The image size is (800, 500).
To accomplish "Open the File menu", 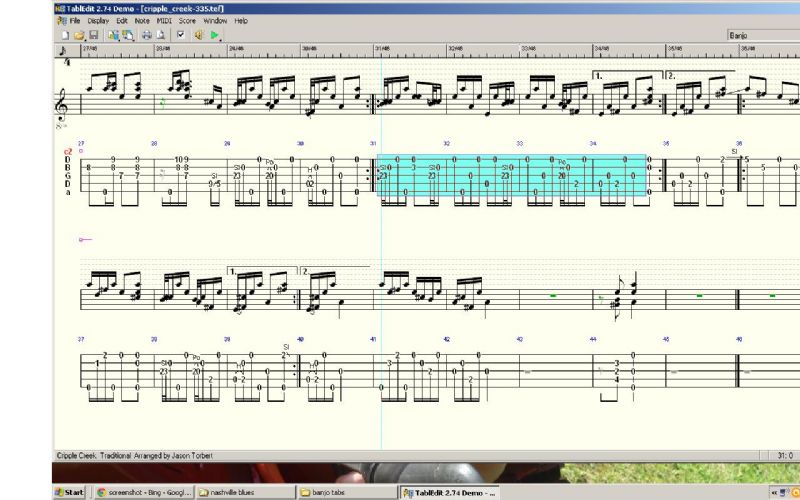I will pos(75,21).
